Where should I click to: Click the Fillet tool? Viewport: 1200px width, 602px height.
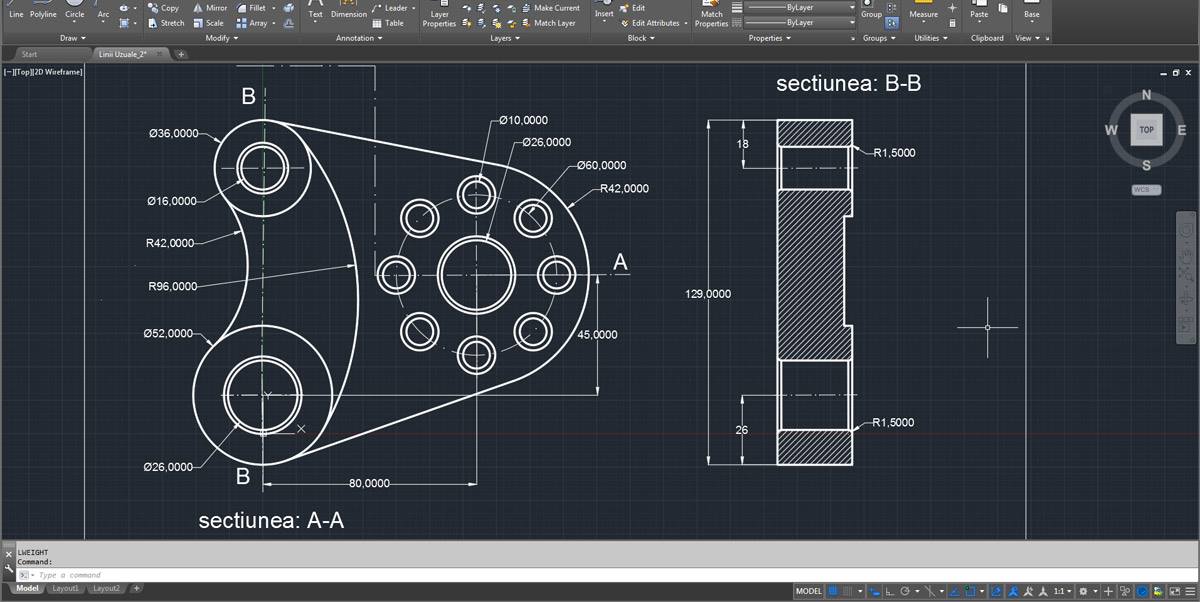[x=252, y=8]
